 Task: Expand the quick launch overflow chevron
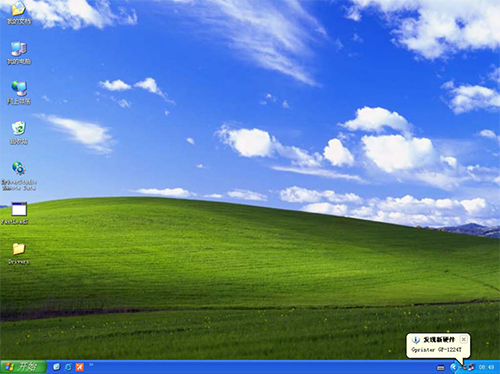point(91,365)
